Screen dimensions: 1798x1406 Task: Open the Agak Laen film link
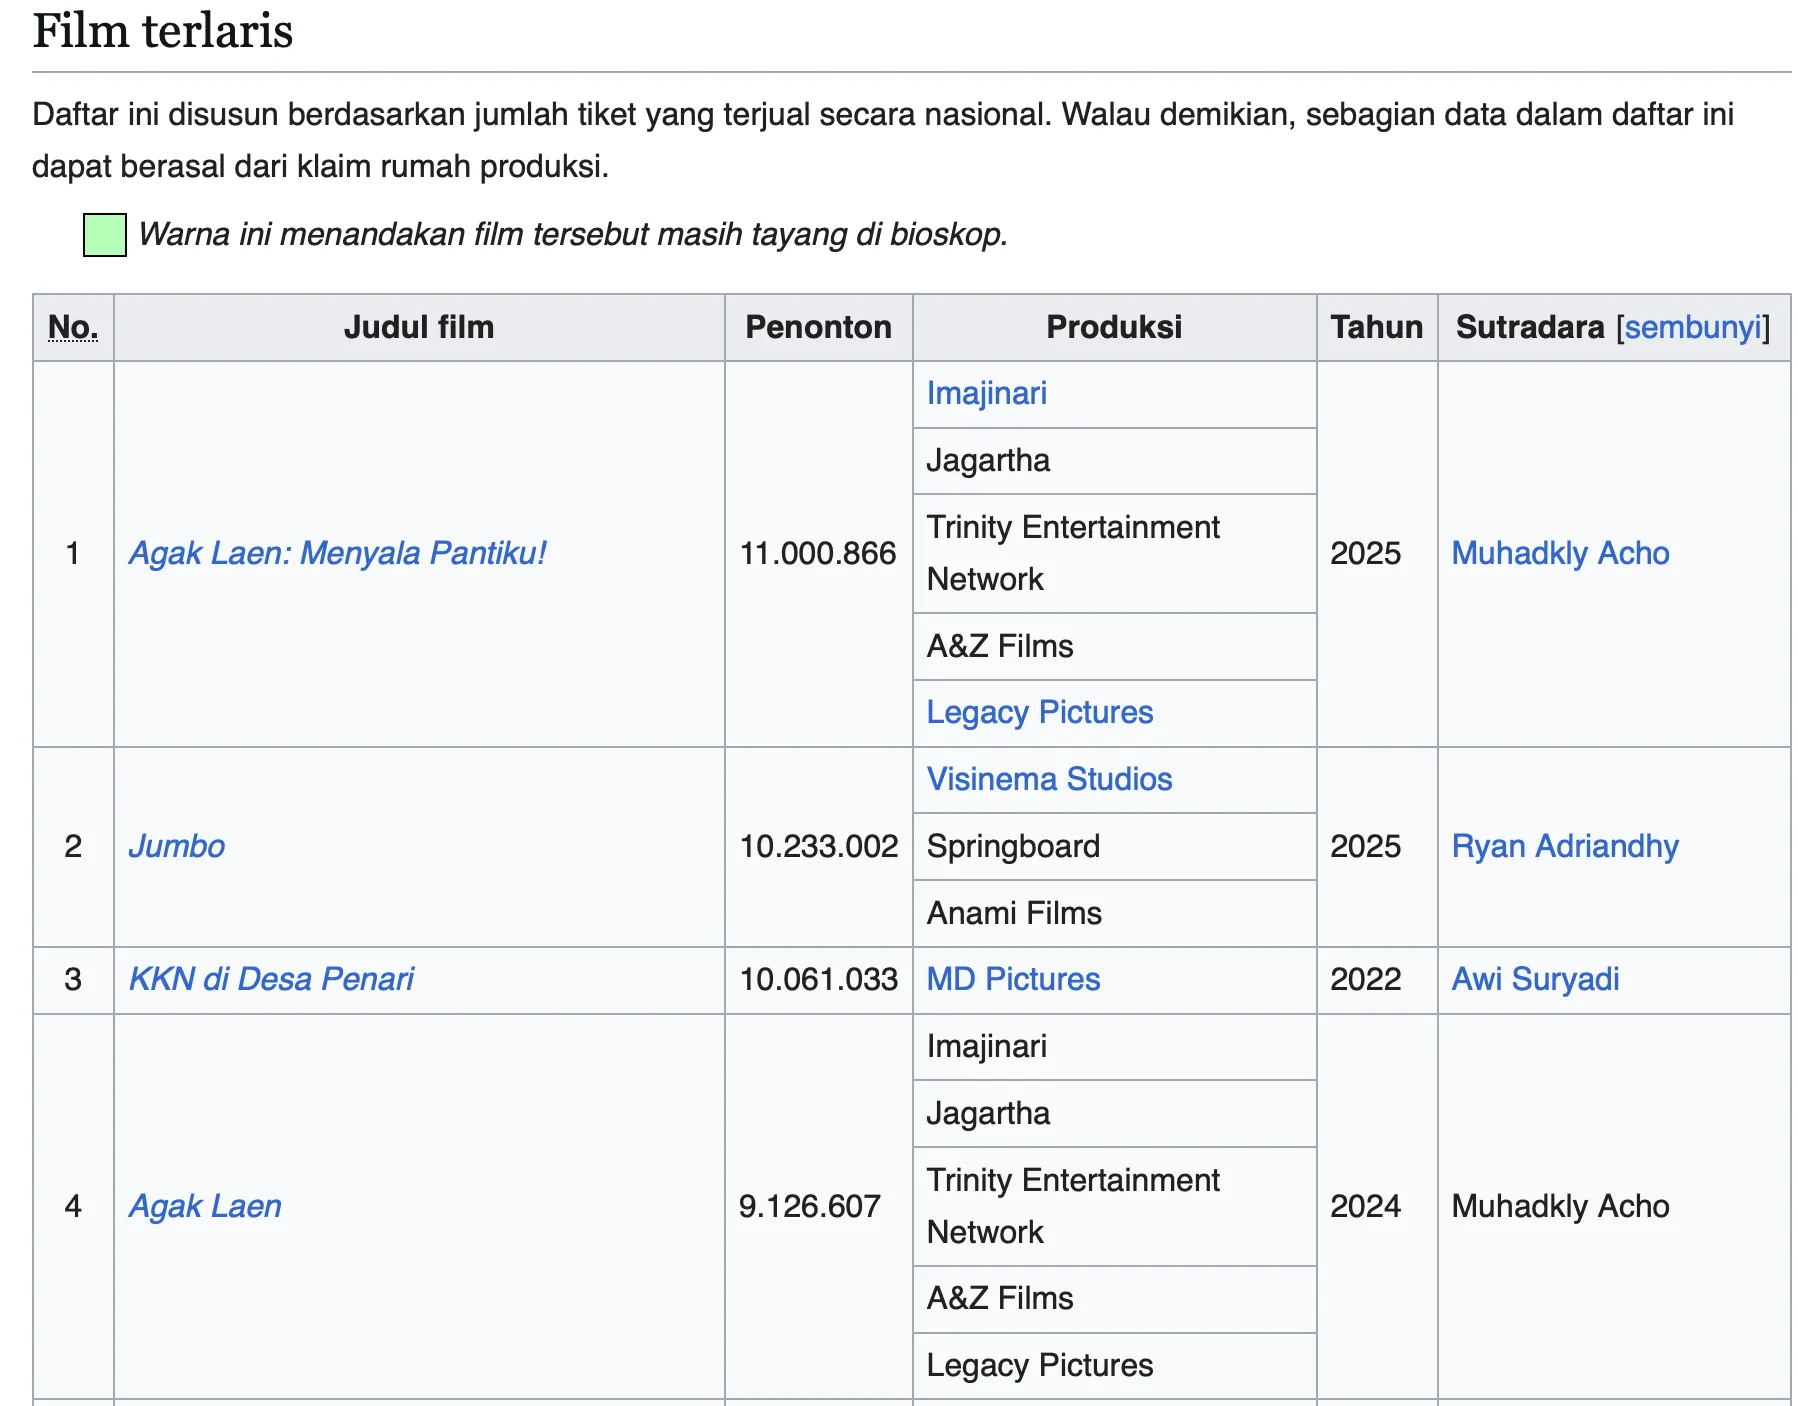pyautogui.click(x=205, y=1206)
